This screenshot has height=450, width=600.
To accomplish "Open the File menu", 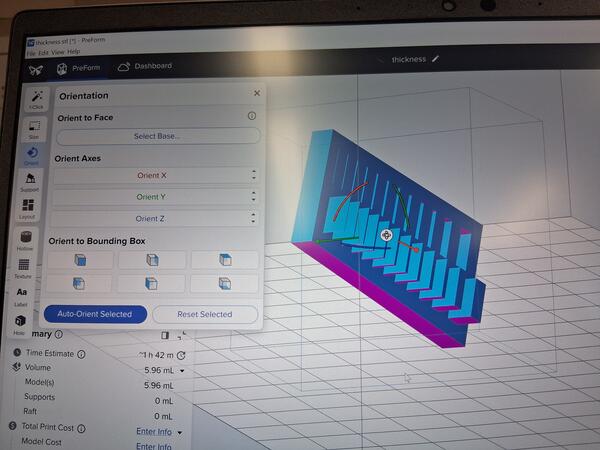I will click(31, 53).
